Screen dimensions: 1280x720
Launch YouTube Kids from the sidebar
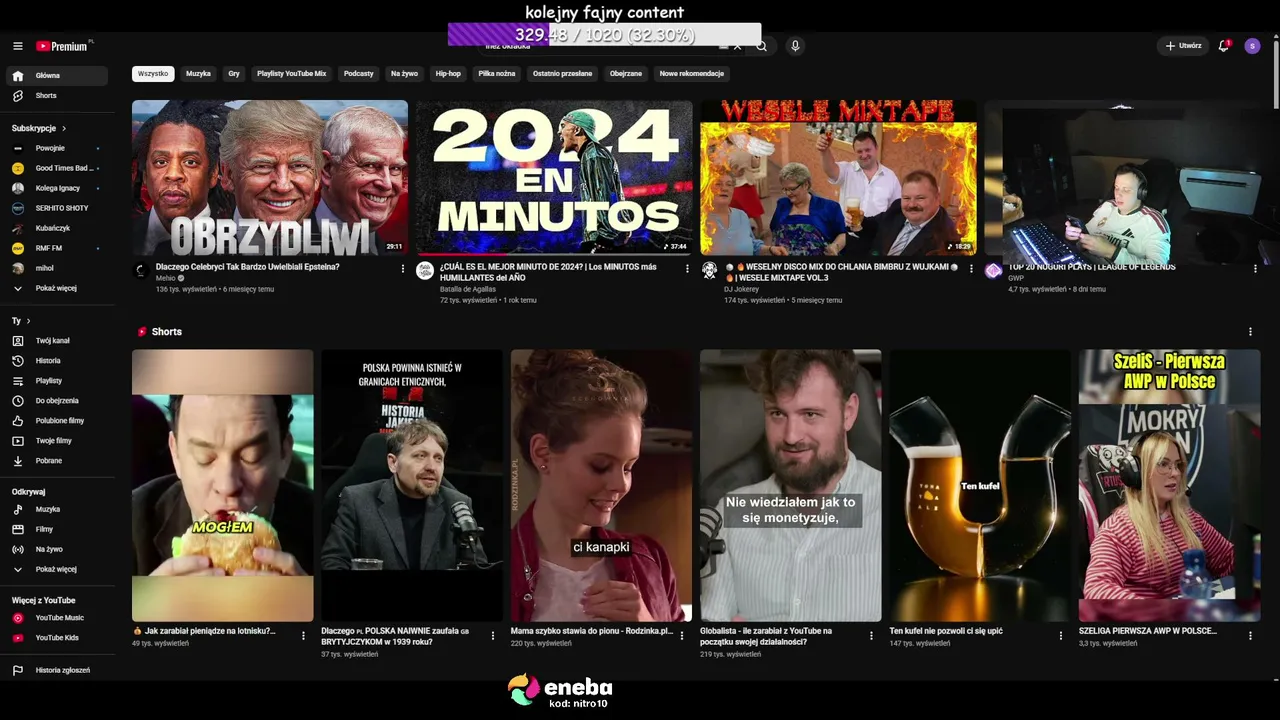pyautogui.click(x=56, y=638)
